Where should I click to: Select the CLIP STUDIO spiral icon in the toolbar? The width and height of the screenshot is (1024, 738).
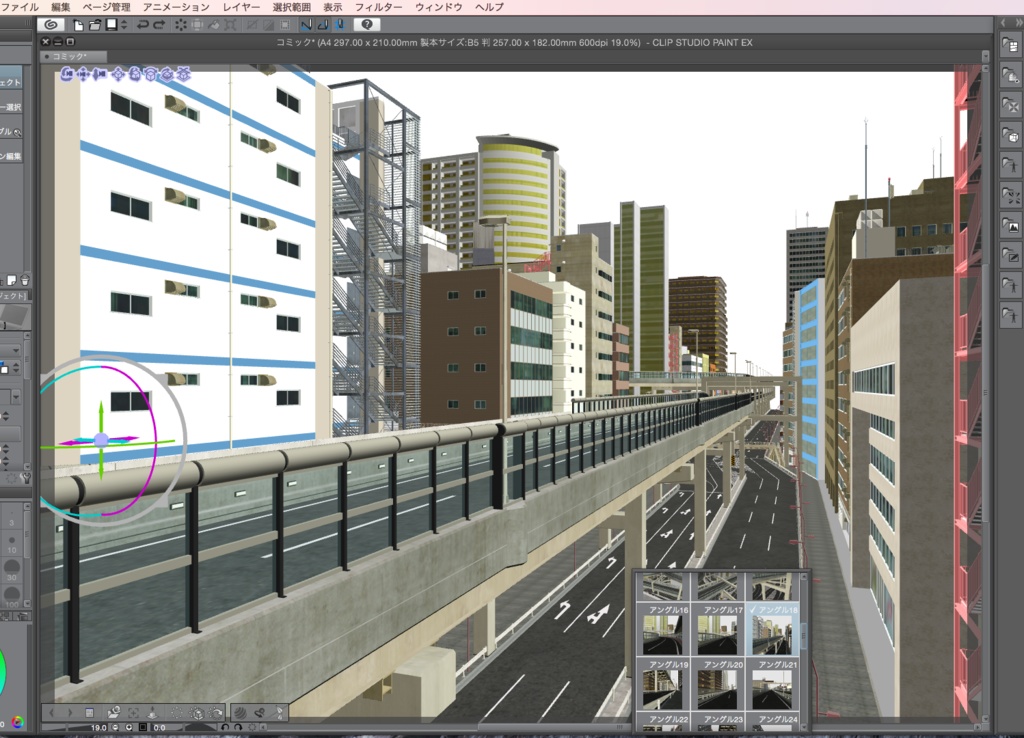click(x=51, y=23)
